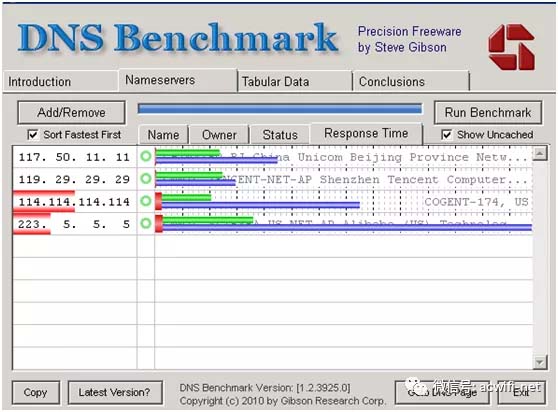Click the Latest Version? button
Viewport: 558px width, 412px height.
point(115,392)
